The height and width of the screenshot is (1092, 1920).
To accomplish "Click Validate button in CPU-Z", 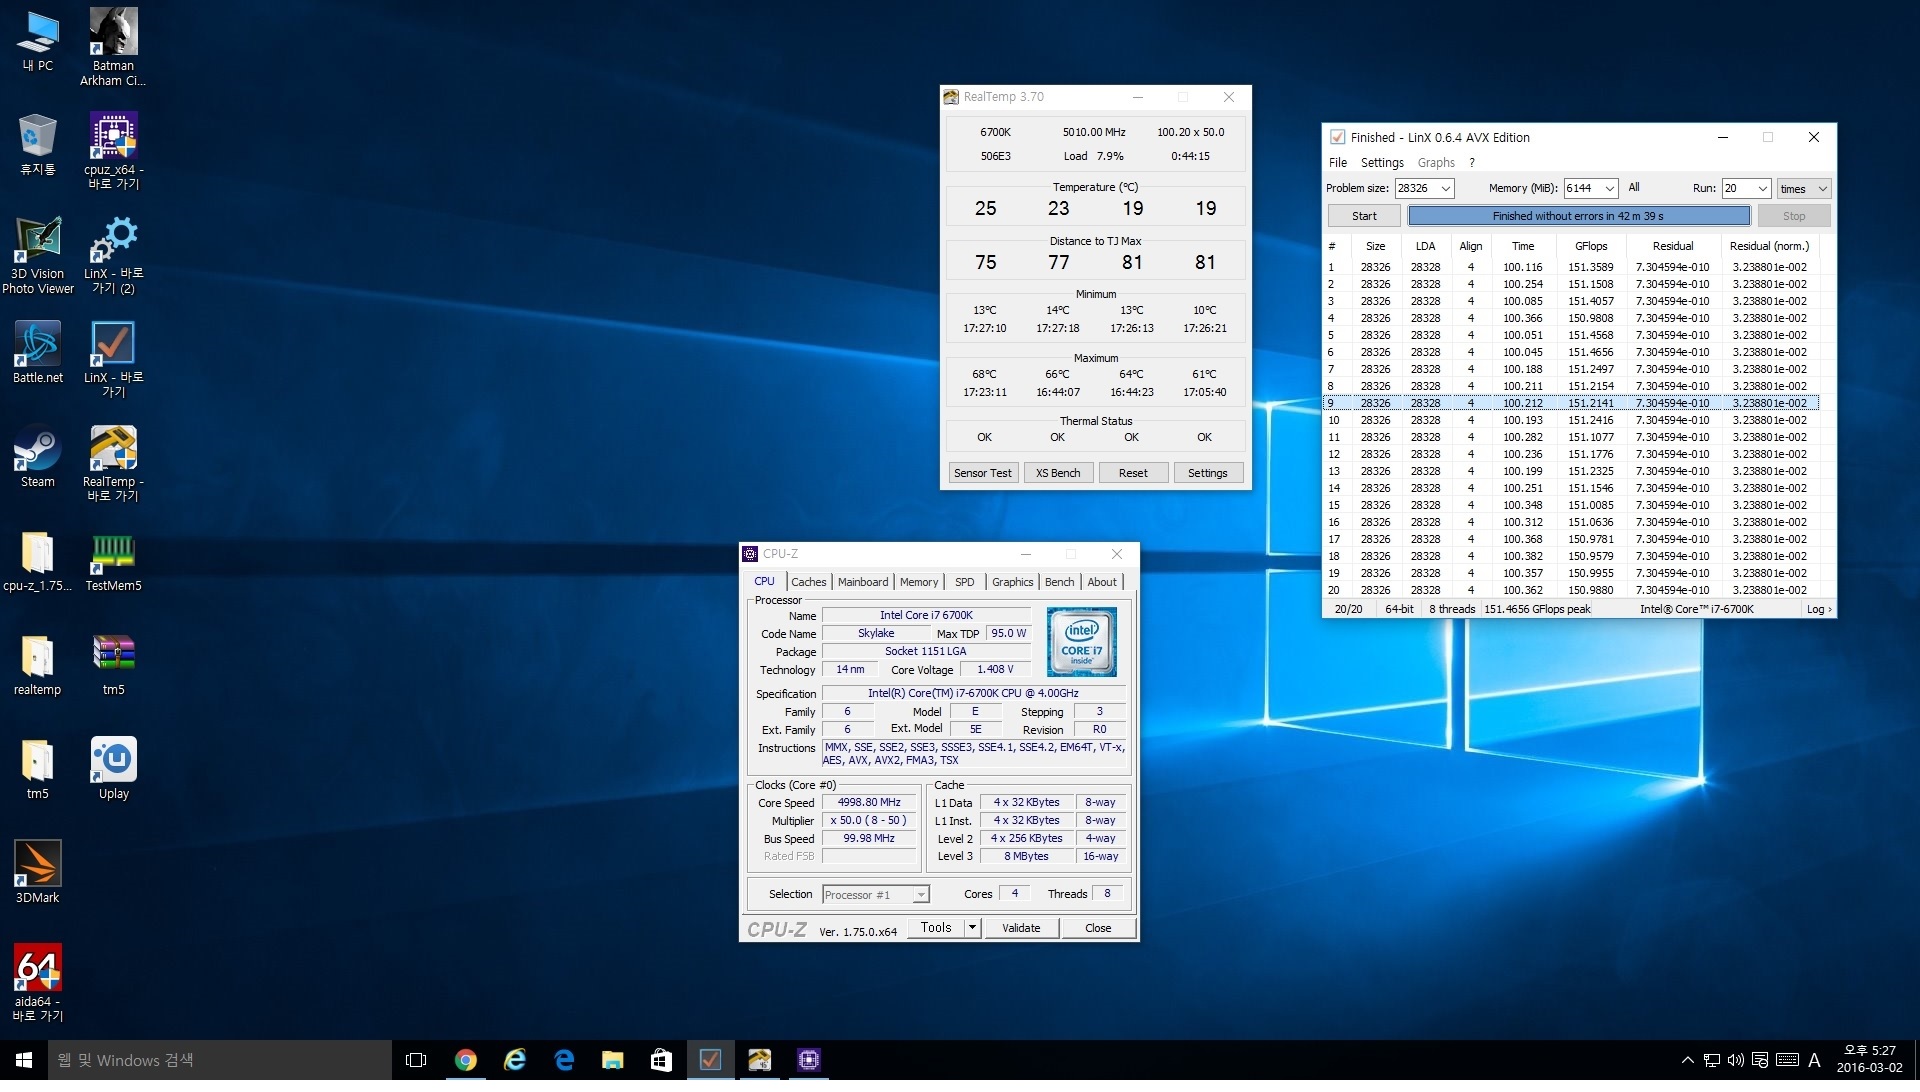I will [1021, 928].
